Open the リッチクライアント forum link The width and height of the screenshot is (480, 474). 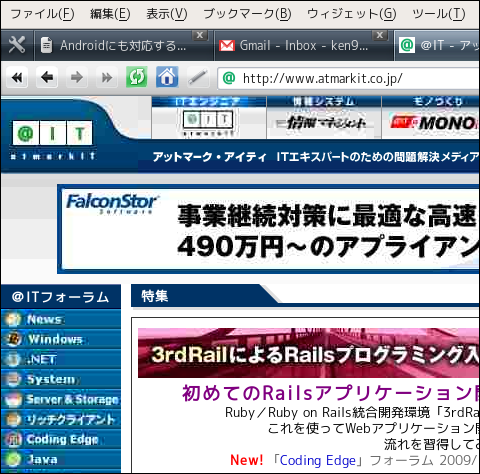70,419
